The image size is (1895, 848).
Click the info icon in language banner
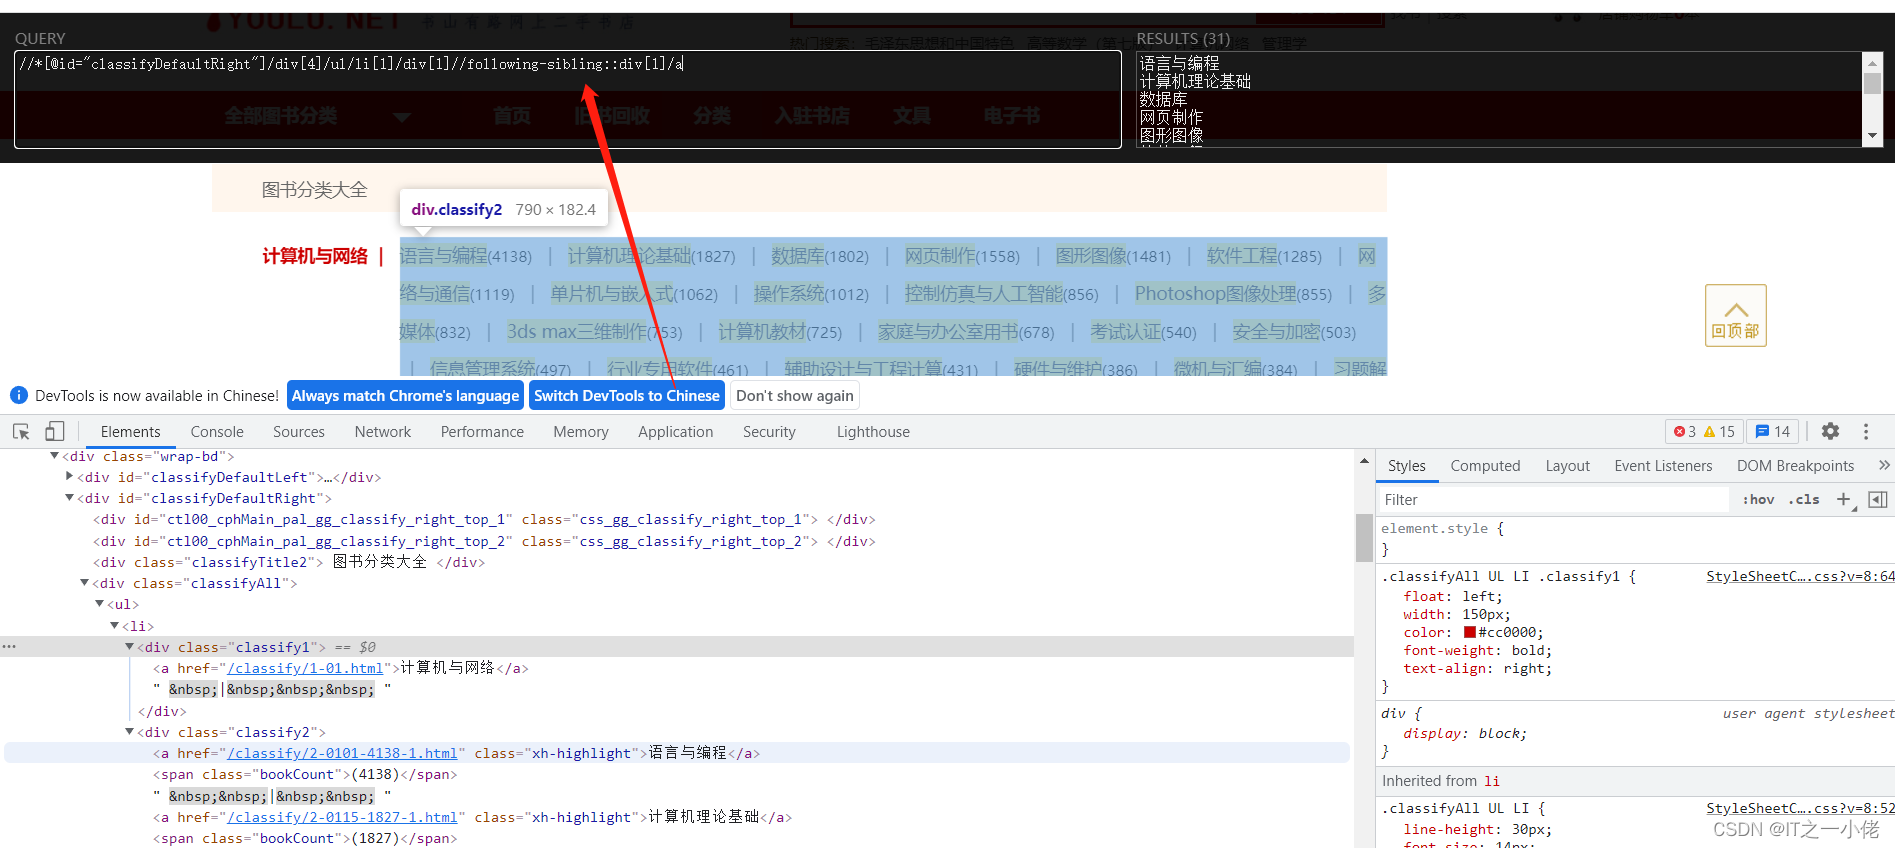[18, 395]
